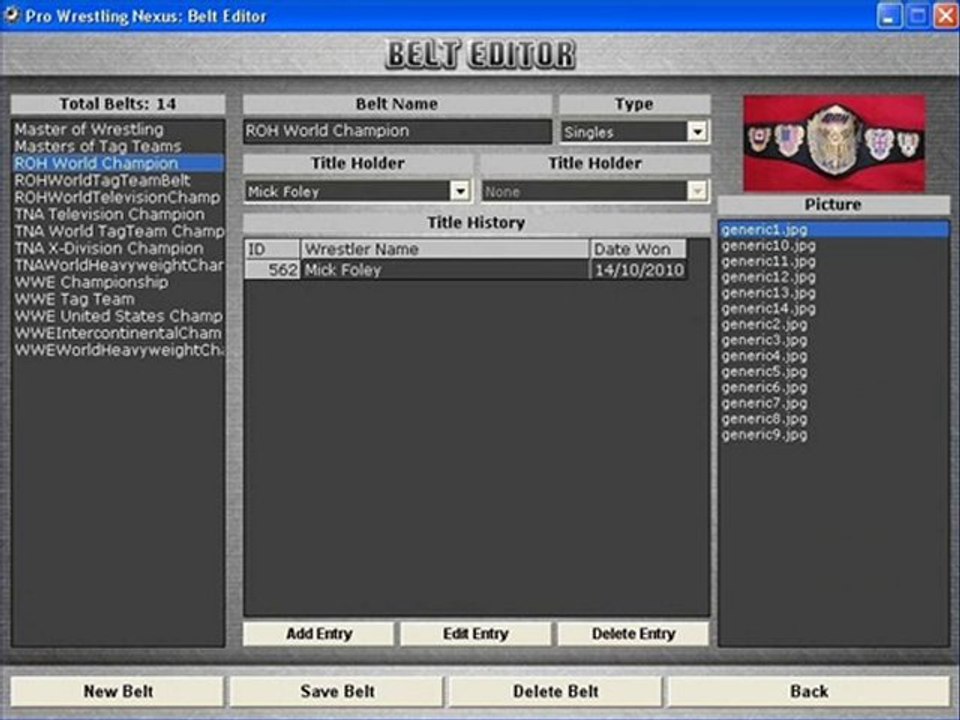This screenshot has width=960, height=720.
Task: Open the Type dropdown showing Singles
Action: pos(697,132)
